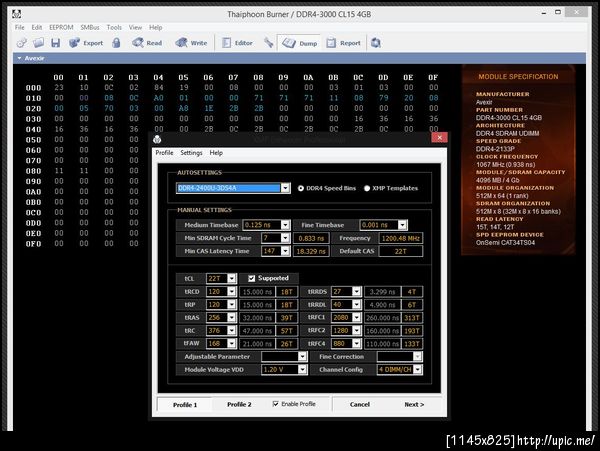
Task: Open the Editor from toolbar
Action: click(x=237, y=43)
